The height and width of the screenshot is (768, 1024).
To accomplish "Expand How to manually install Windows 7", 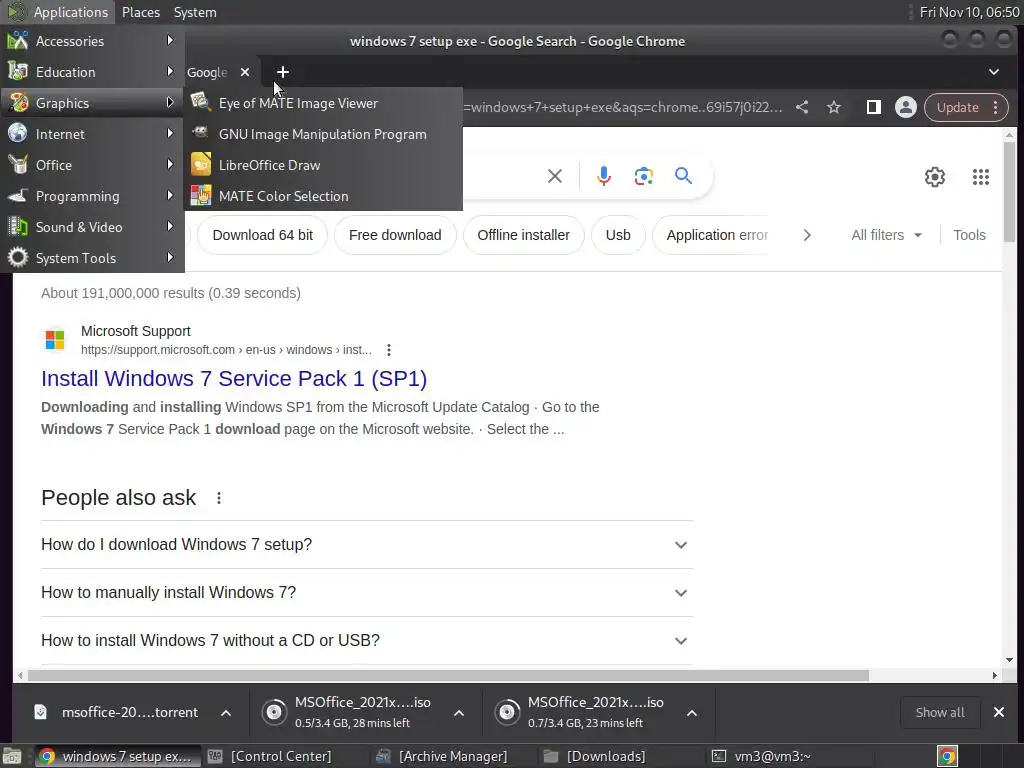I will [366, 592].
